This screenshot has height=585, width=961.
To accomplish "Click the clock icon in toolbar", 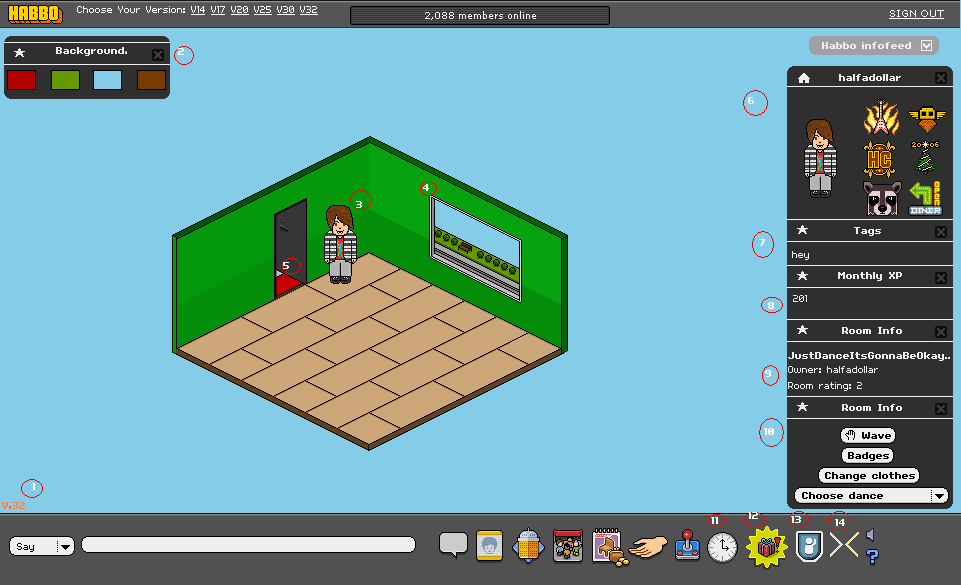I will coord(723,547).
